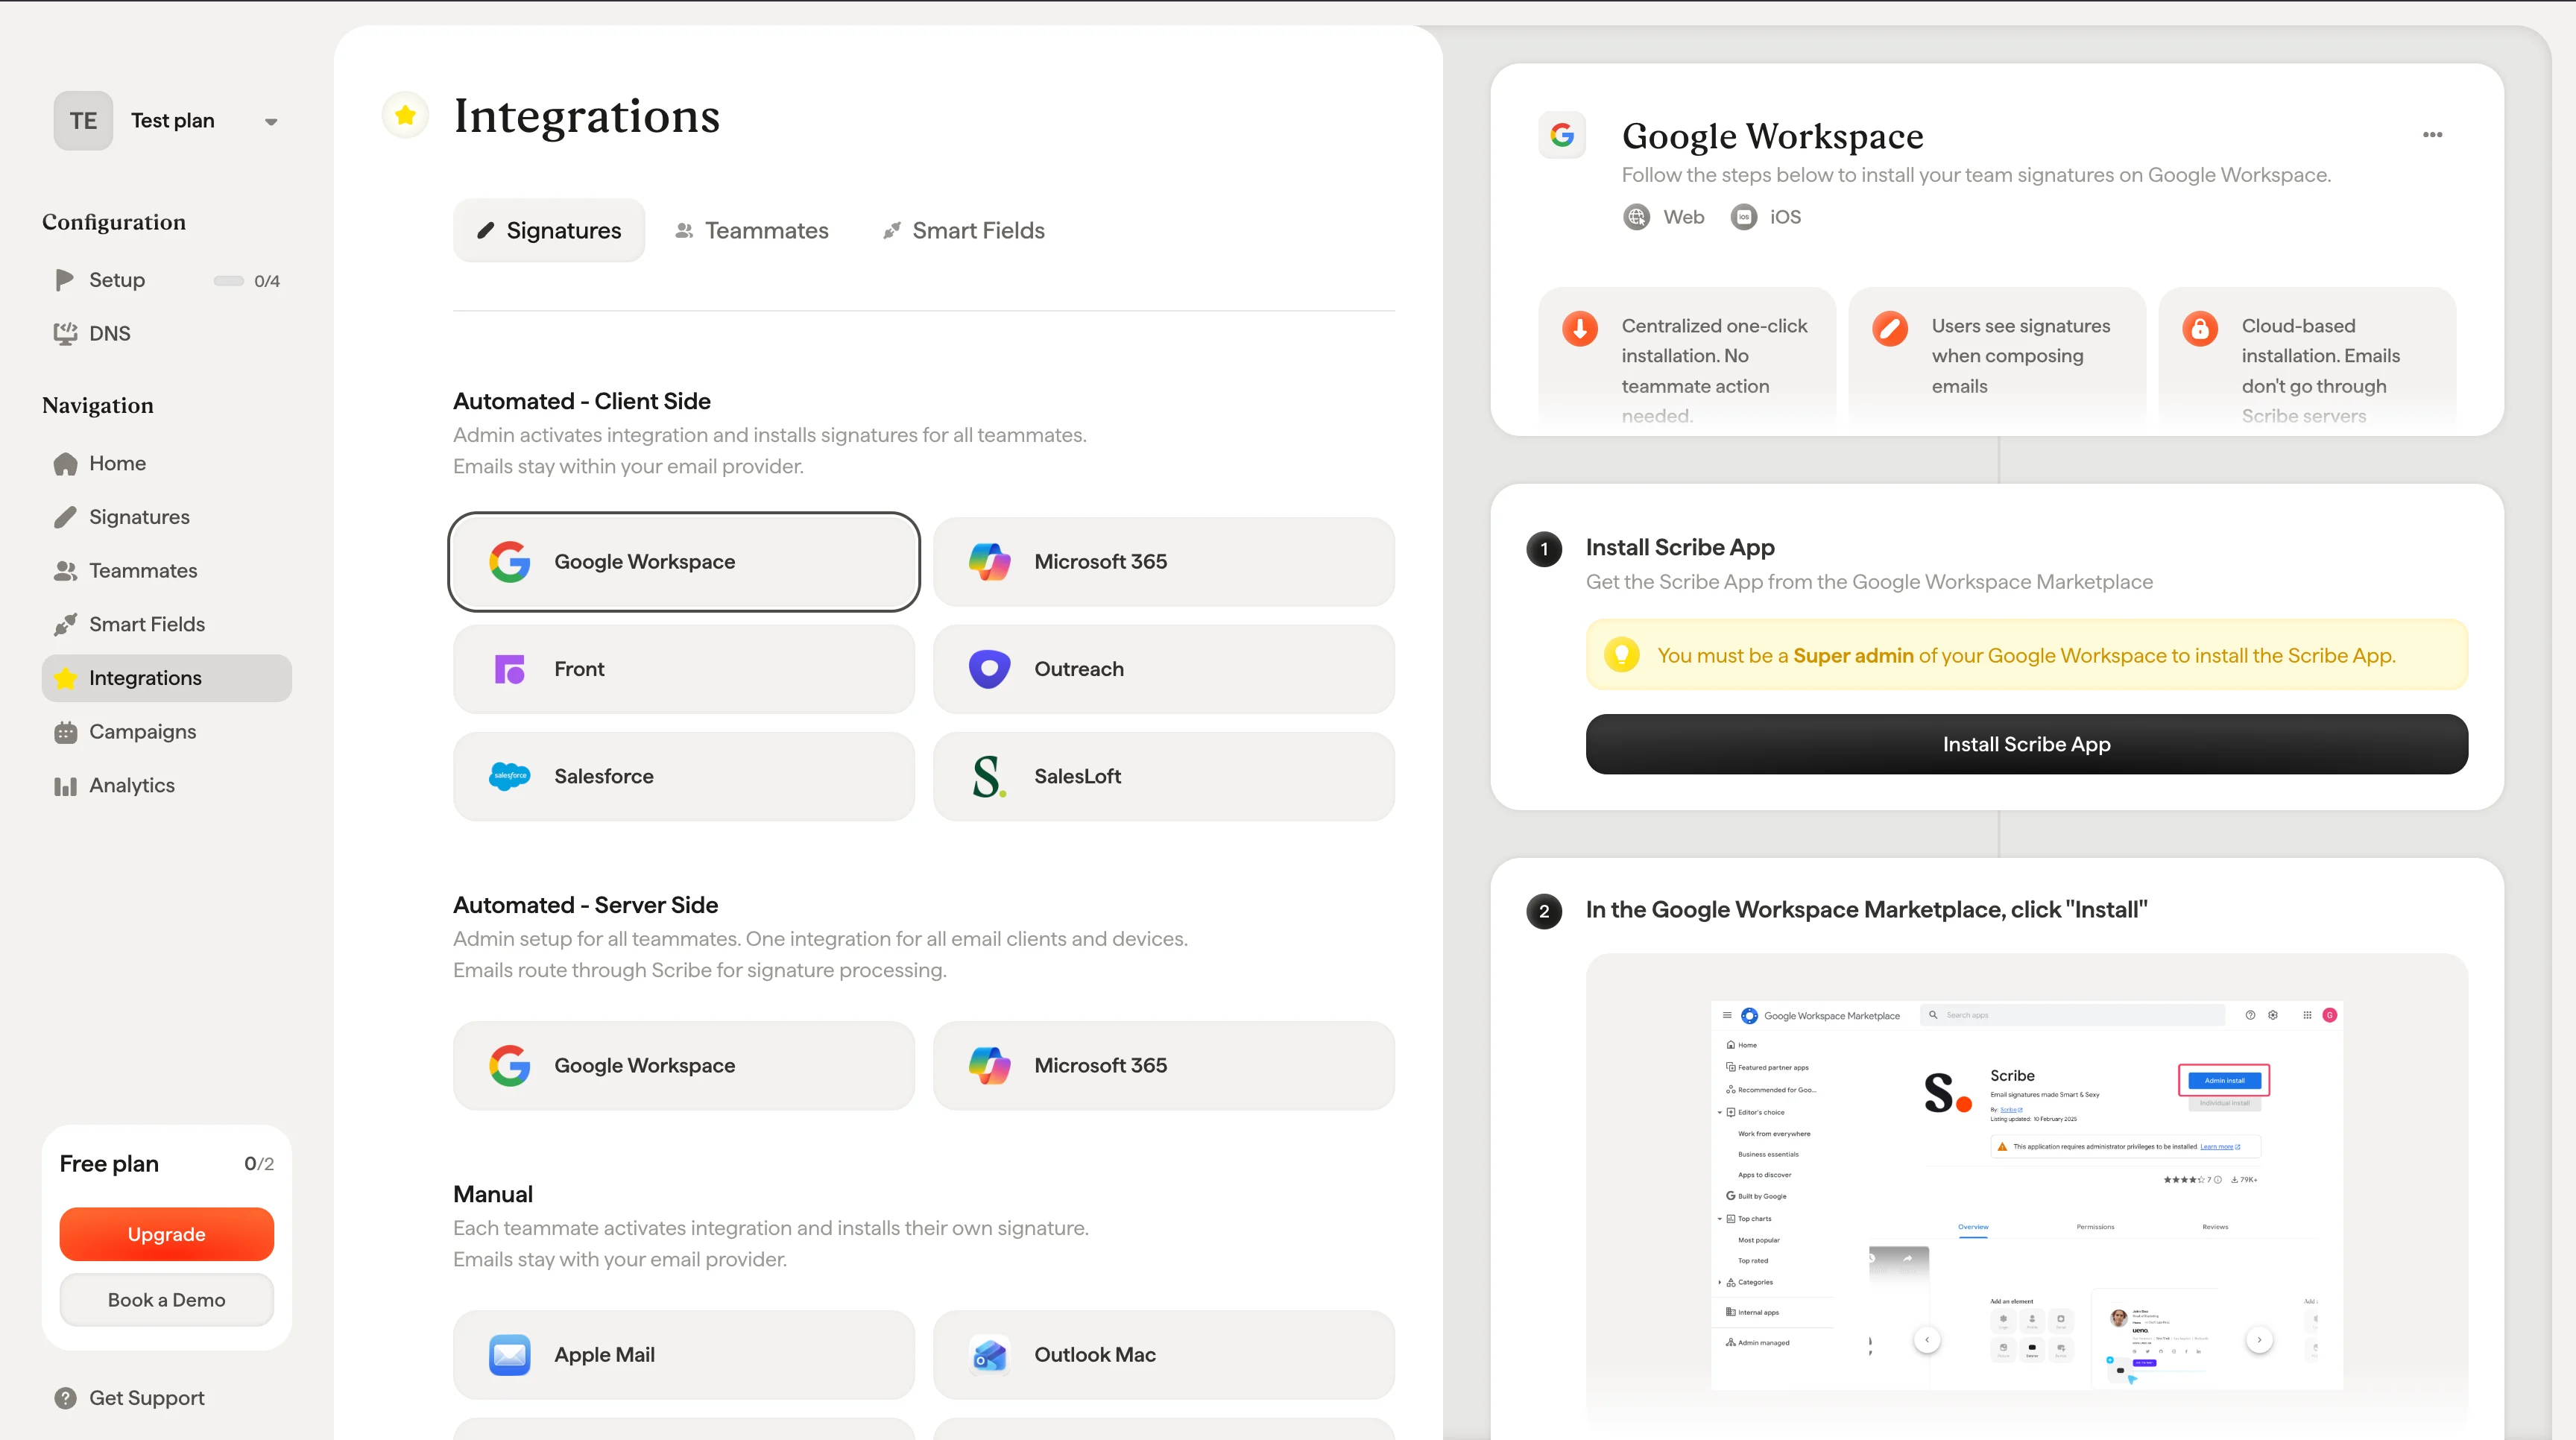Select Google Workspace server side integration
2576x1440 pixels.
[684, 1066]
